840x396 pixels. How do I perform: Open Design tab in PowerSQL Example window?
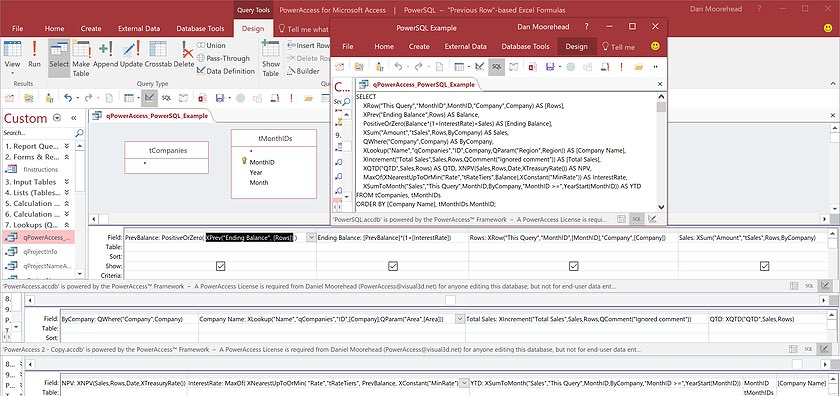(x=576, y=47)
